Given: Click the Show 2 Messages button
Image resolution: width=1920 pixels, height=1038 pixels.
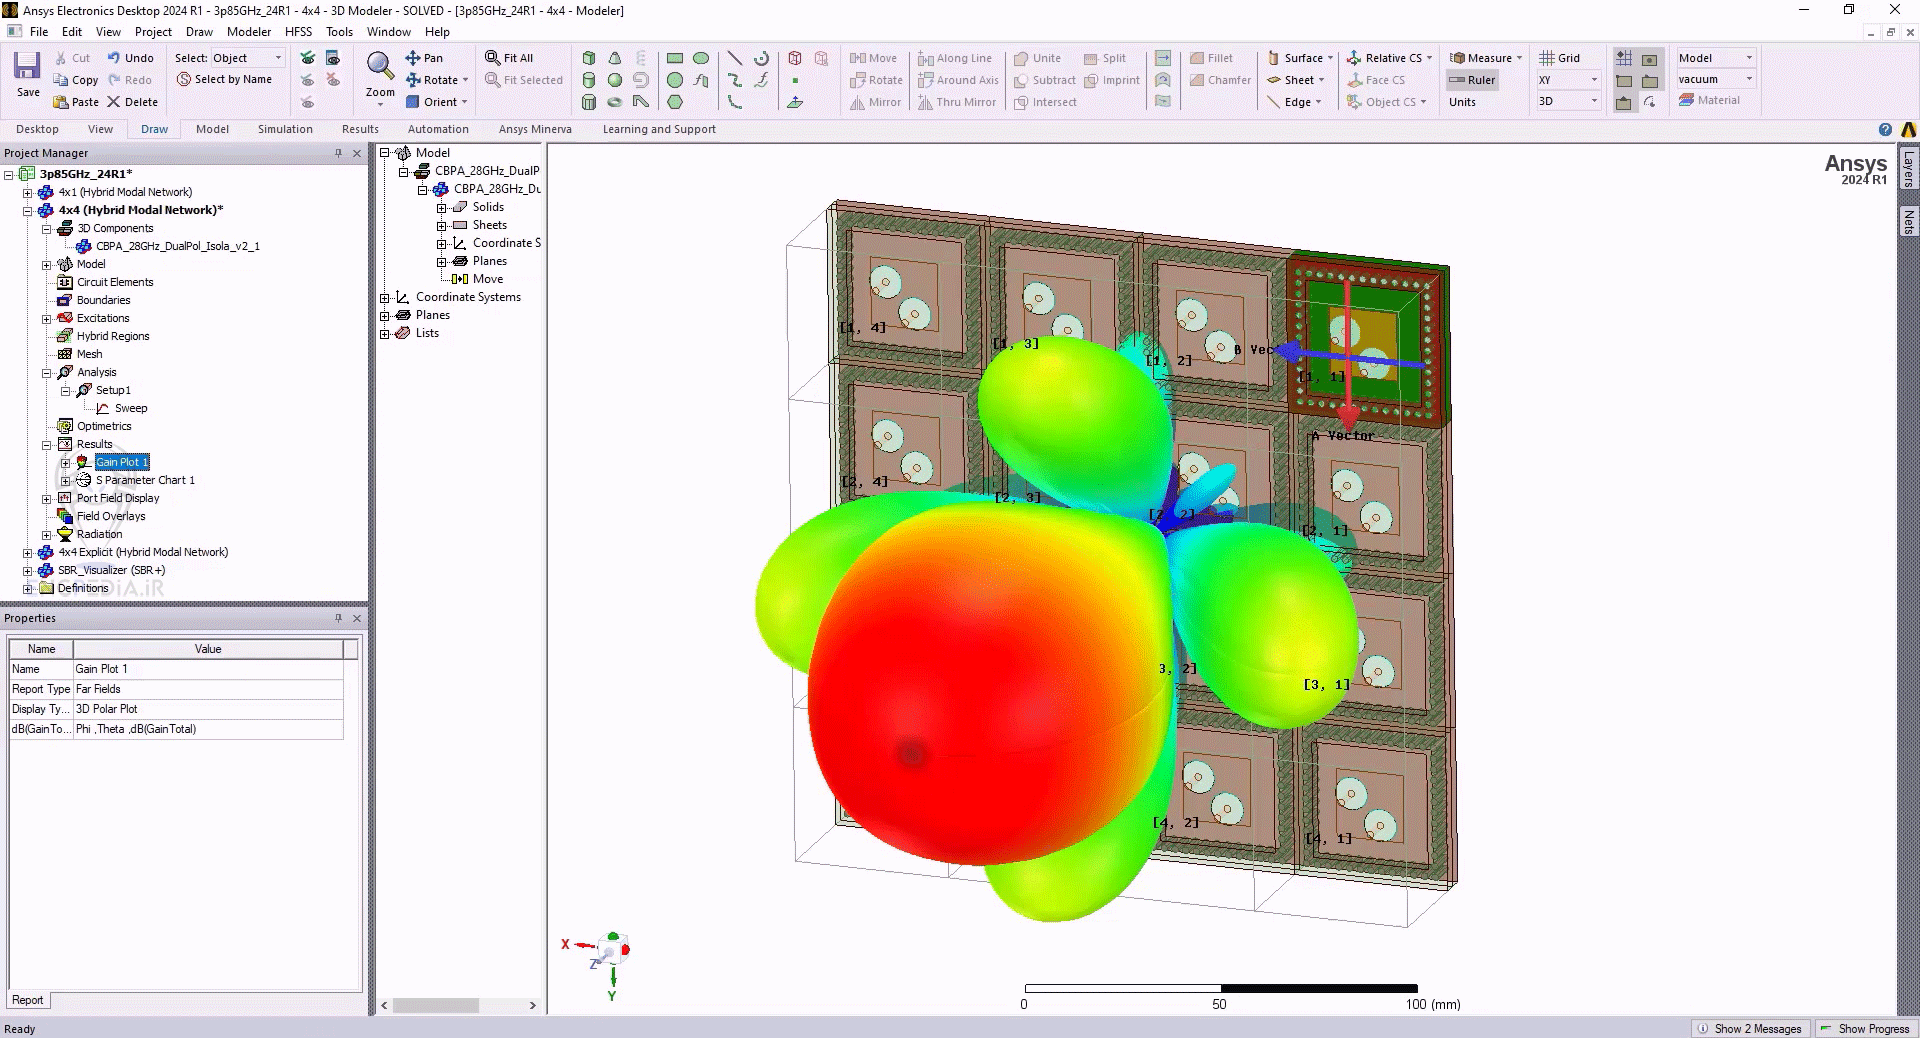Looking at the screenshot, I should coord(1749,1029).
